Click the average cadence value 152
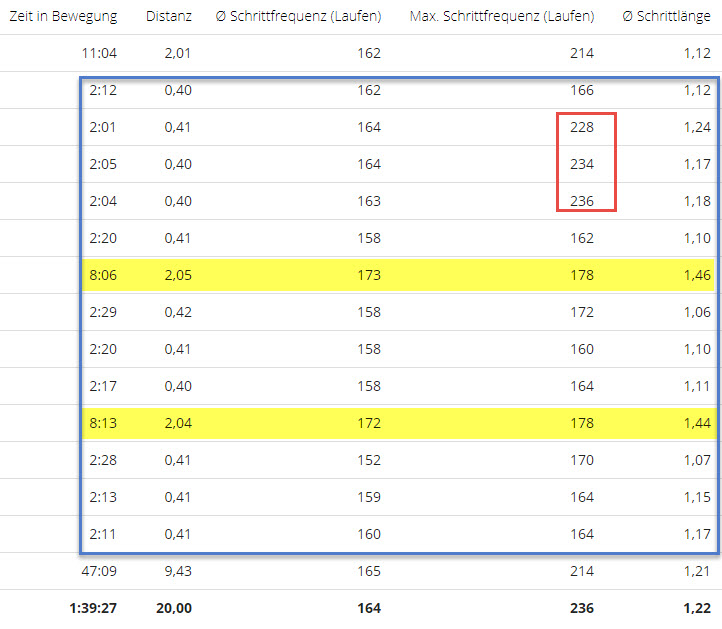The width and height of the screenshot is (722, 629). pyautogui.click(x=368, y=460)
